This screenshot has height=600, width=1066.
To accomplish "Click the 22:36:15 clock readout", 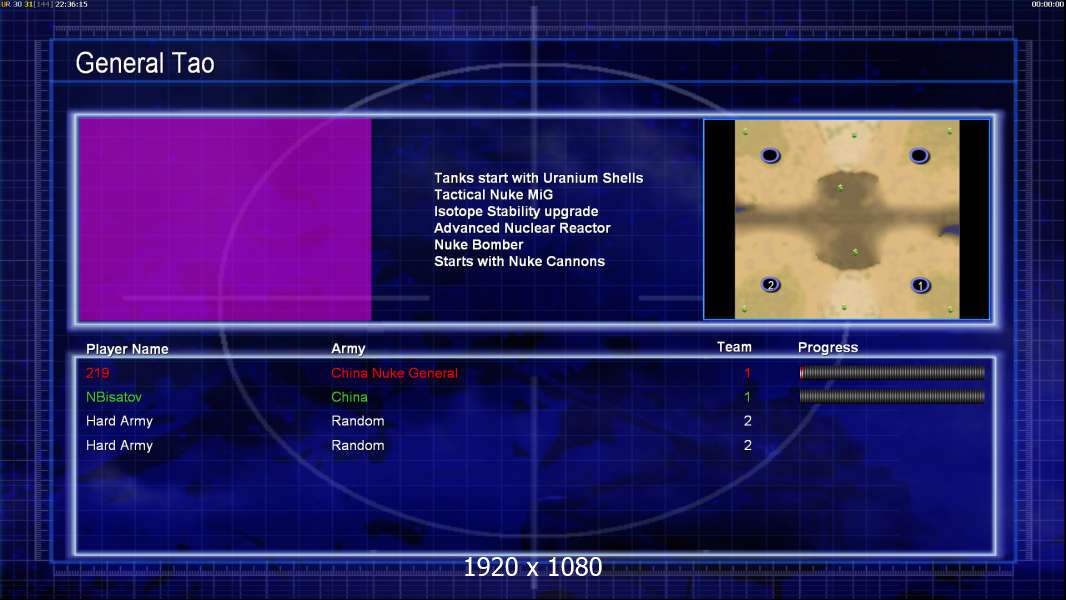I will pyautogui.click(x=71, y=4).
